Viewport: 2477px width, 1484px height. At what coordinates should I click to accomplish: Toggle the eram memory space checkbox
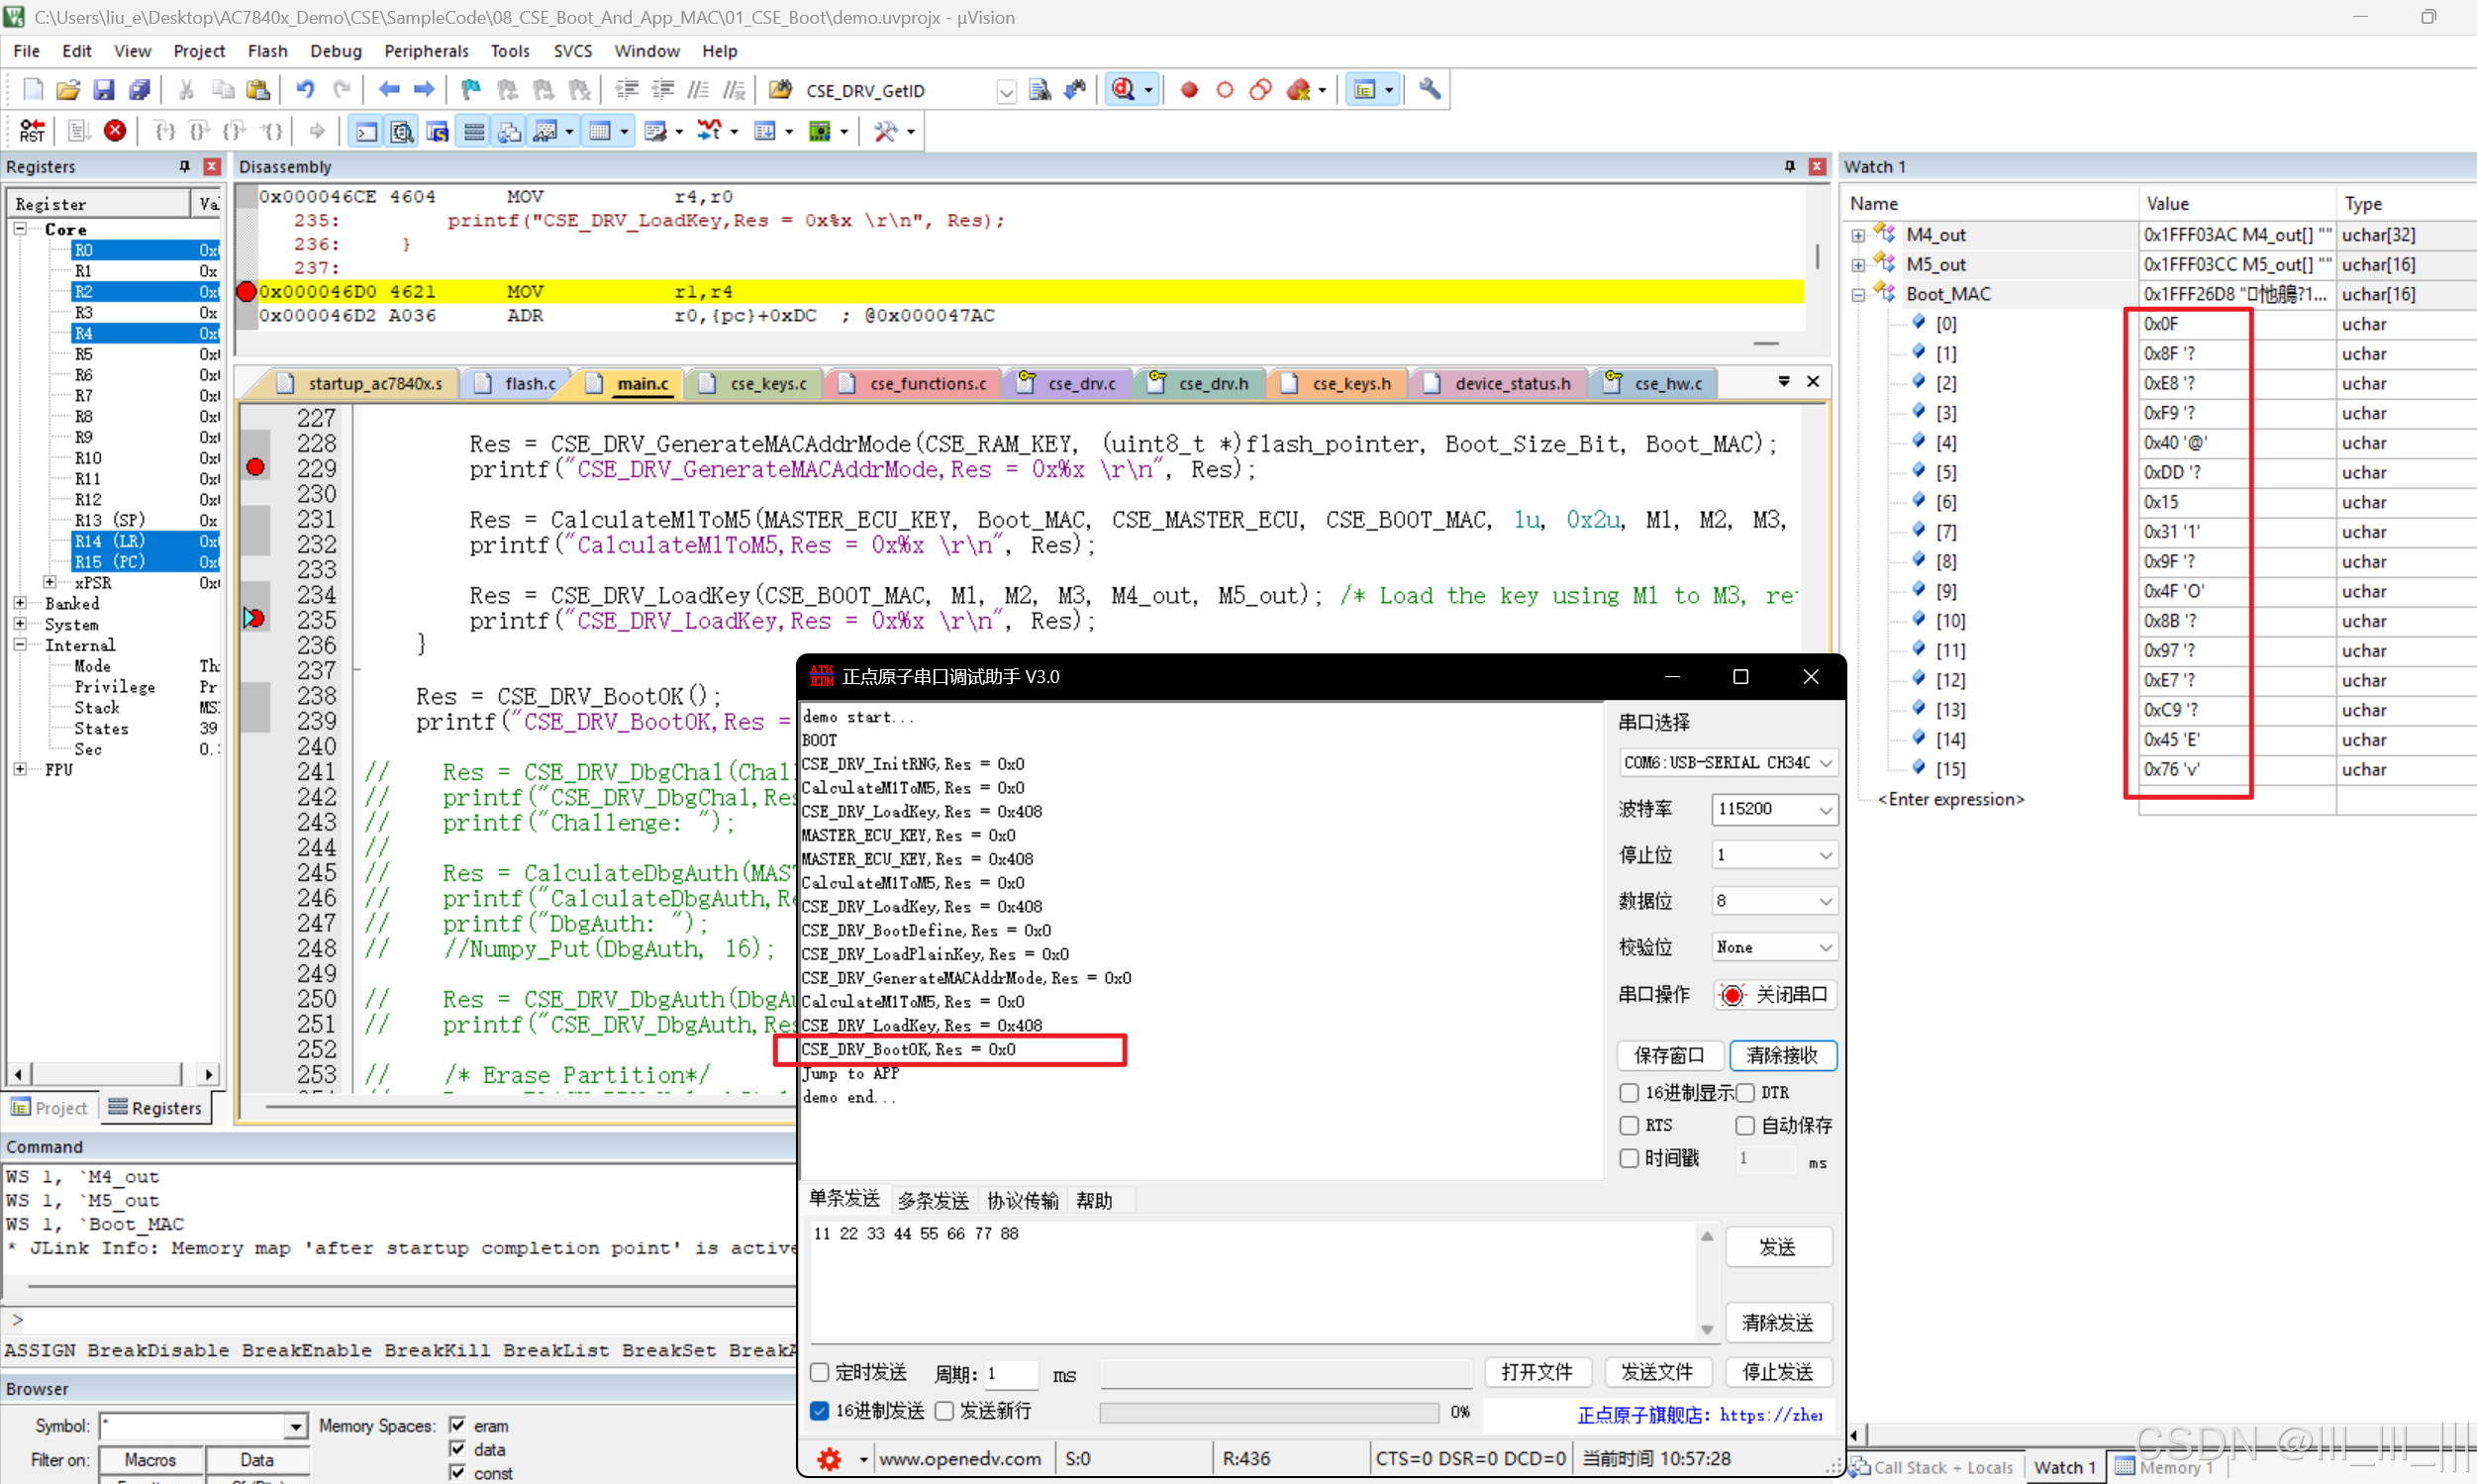(x=458, y=1425)
